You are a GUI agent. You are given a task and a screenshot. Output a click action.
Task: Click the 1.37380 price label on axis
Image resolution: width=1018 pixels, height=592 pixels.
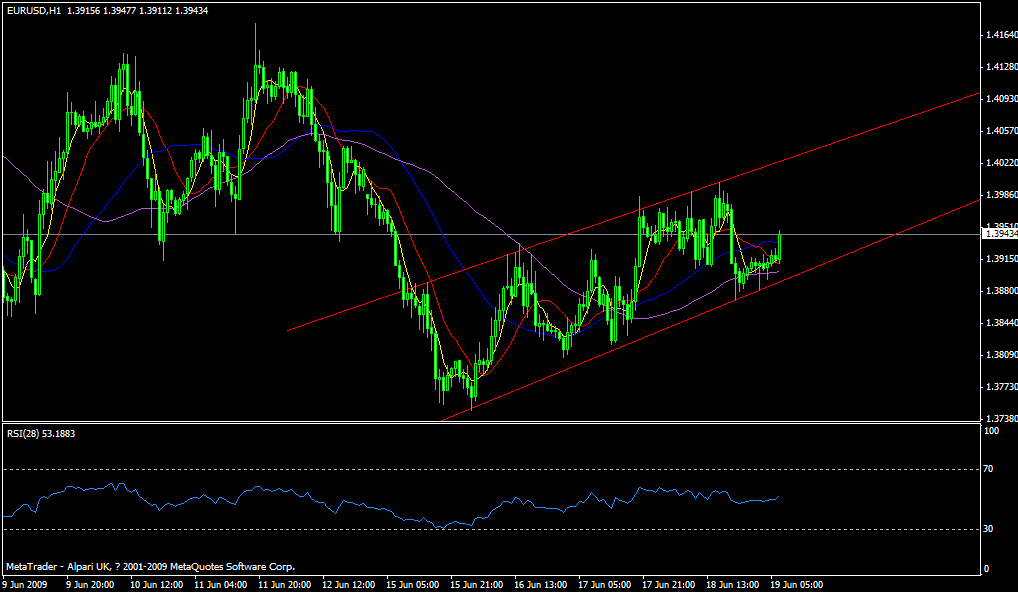998,420
